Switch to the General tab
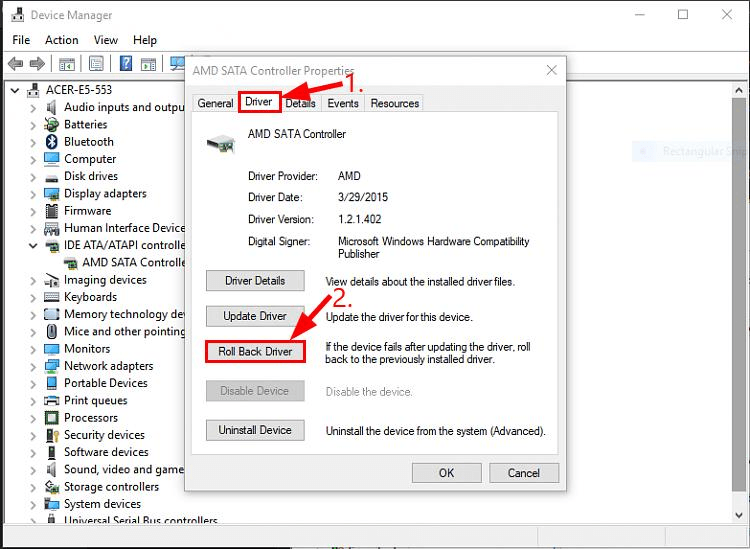The height and width of the screenshot is (549, 750). pos(215,103)
